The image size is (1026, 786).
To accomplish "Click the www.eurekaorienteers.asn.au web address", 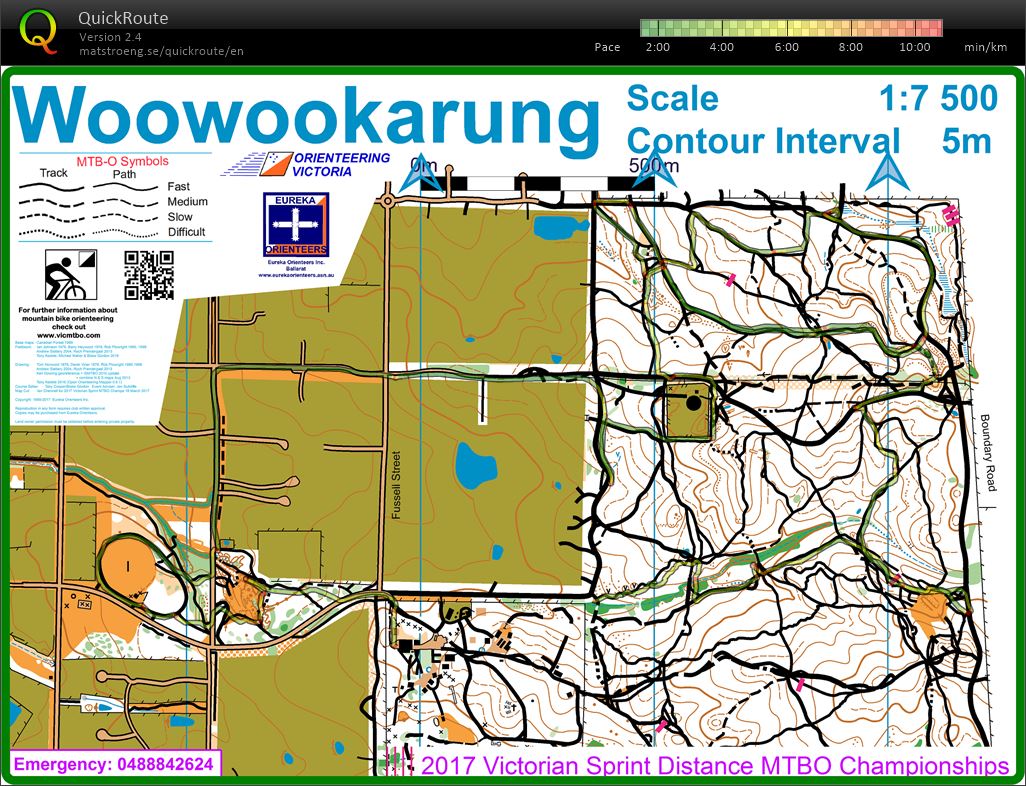I will point(294,275).
